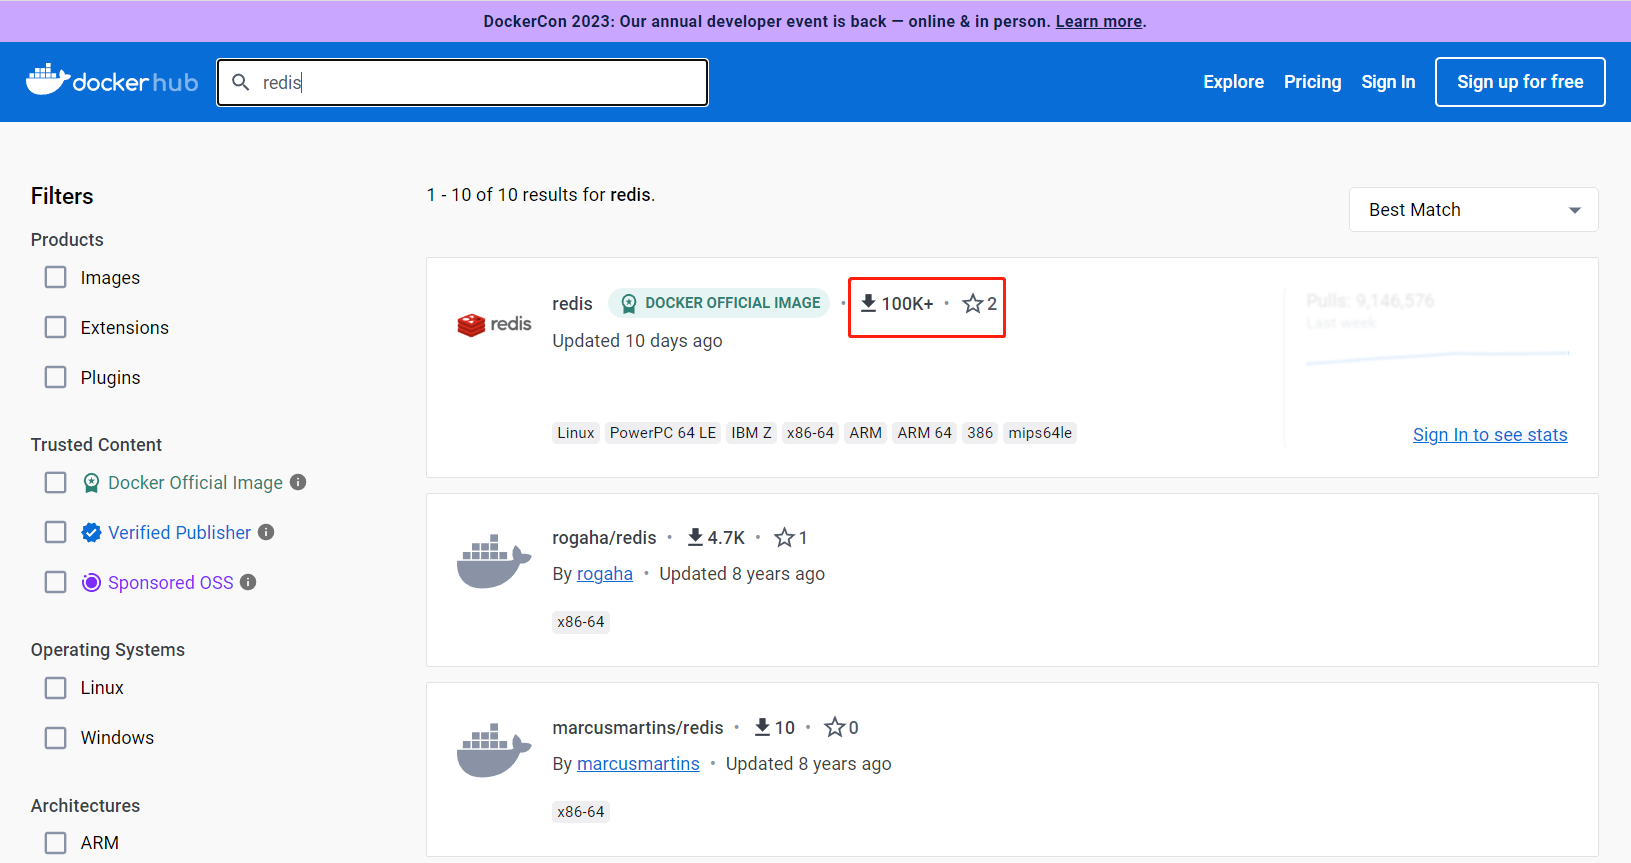Image resolution: width=1631 pixels, height=863 pixels.
Task: Enable the Plugins filter checkbox
Action: pyautogui.click(x=56, y=377)
